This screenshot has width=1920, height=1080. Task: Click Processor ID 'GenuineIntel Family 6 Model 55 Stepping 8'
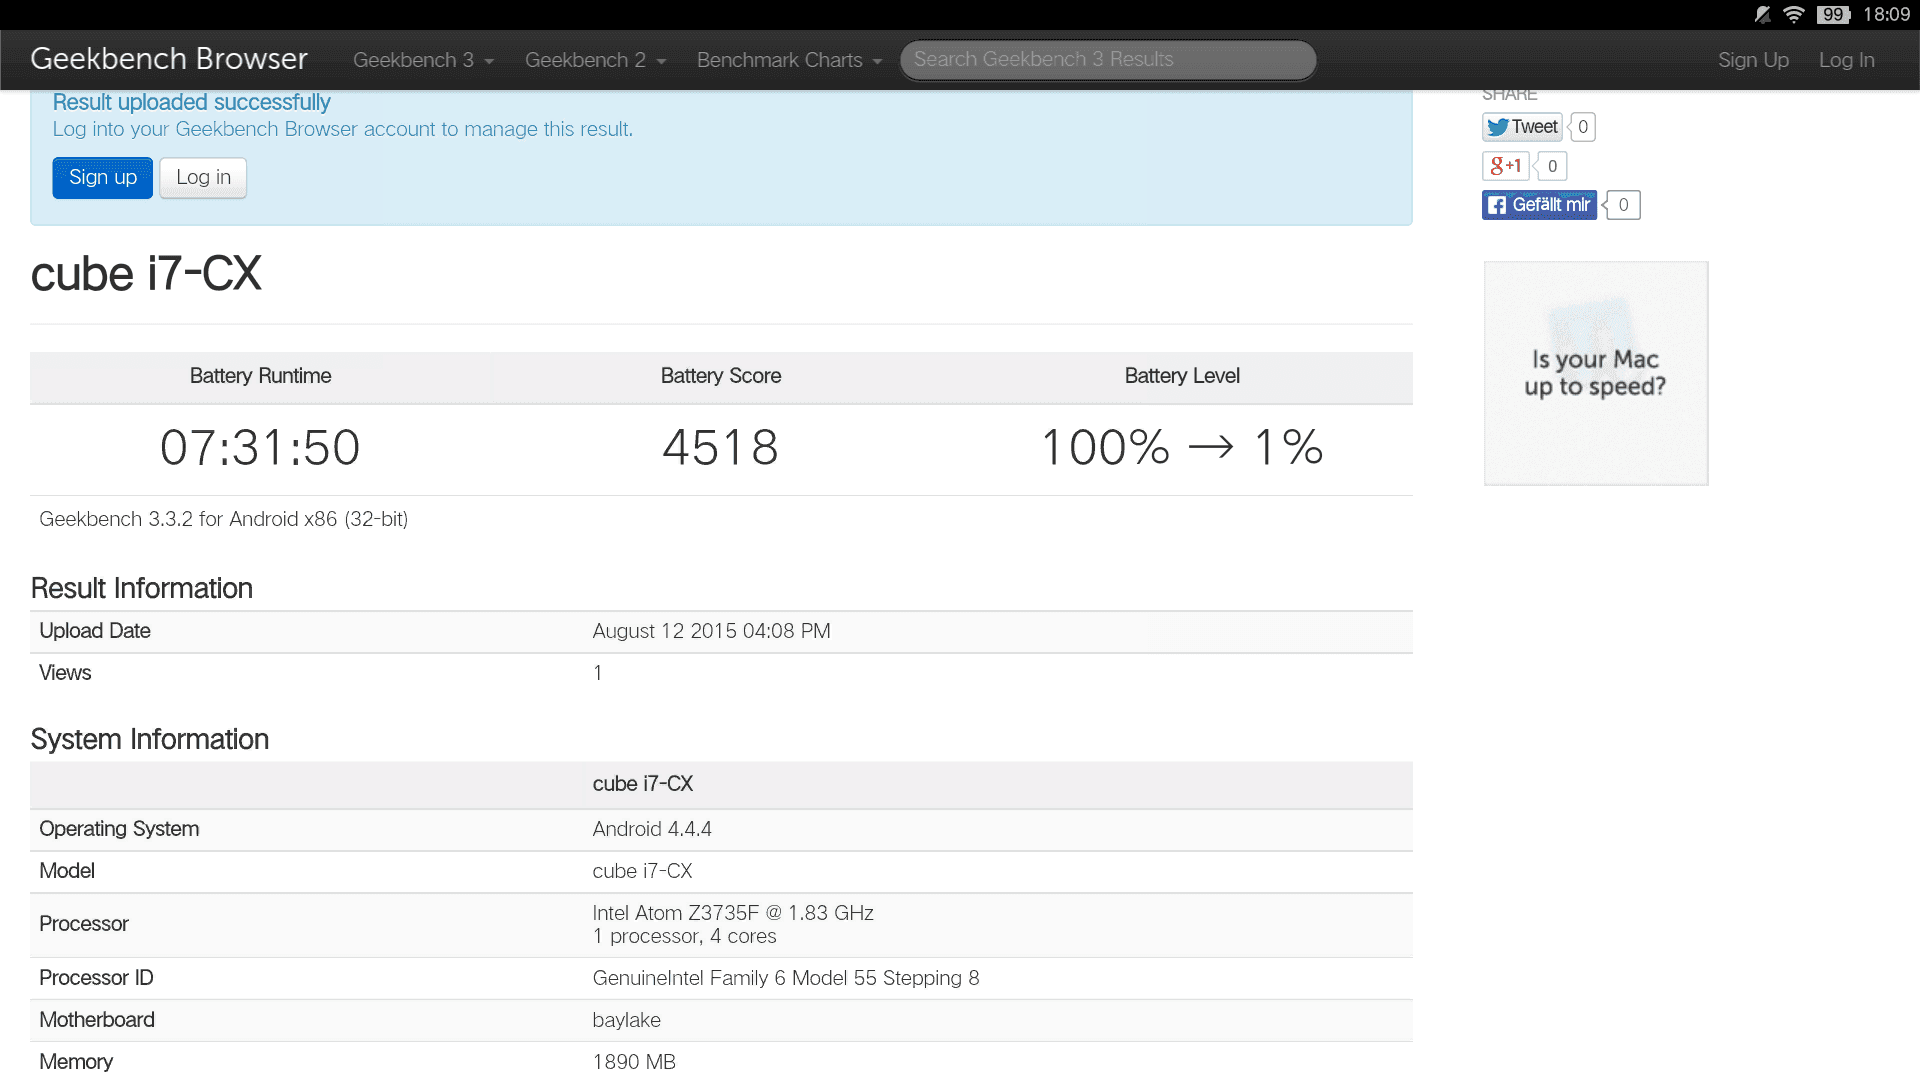[x=786, y=978]
